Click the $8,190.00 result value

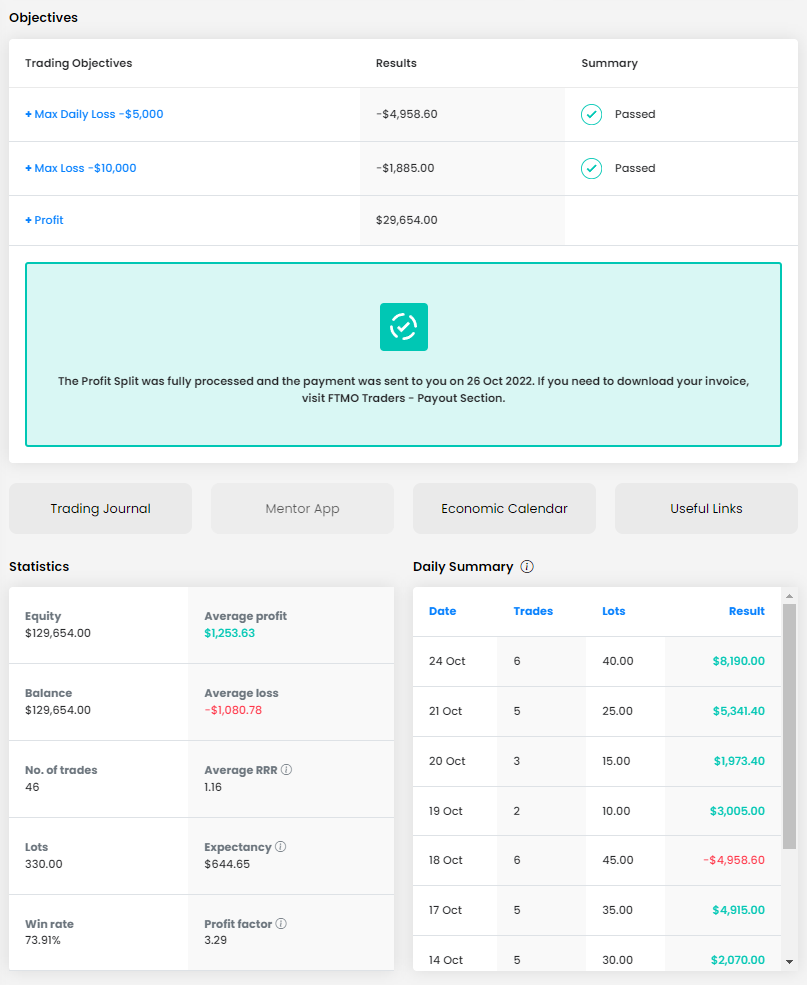point(738,661)
